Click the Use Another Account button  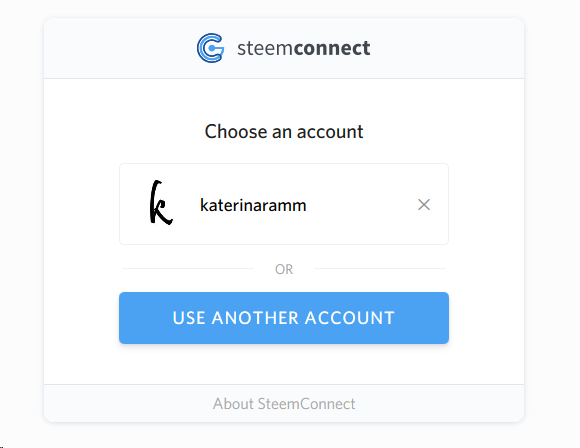pyautogui.click(x=284, y=318)
